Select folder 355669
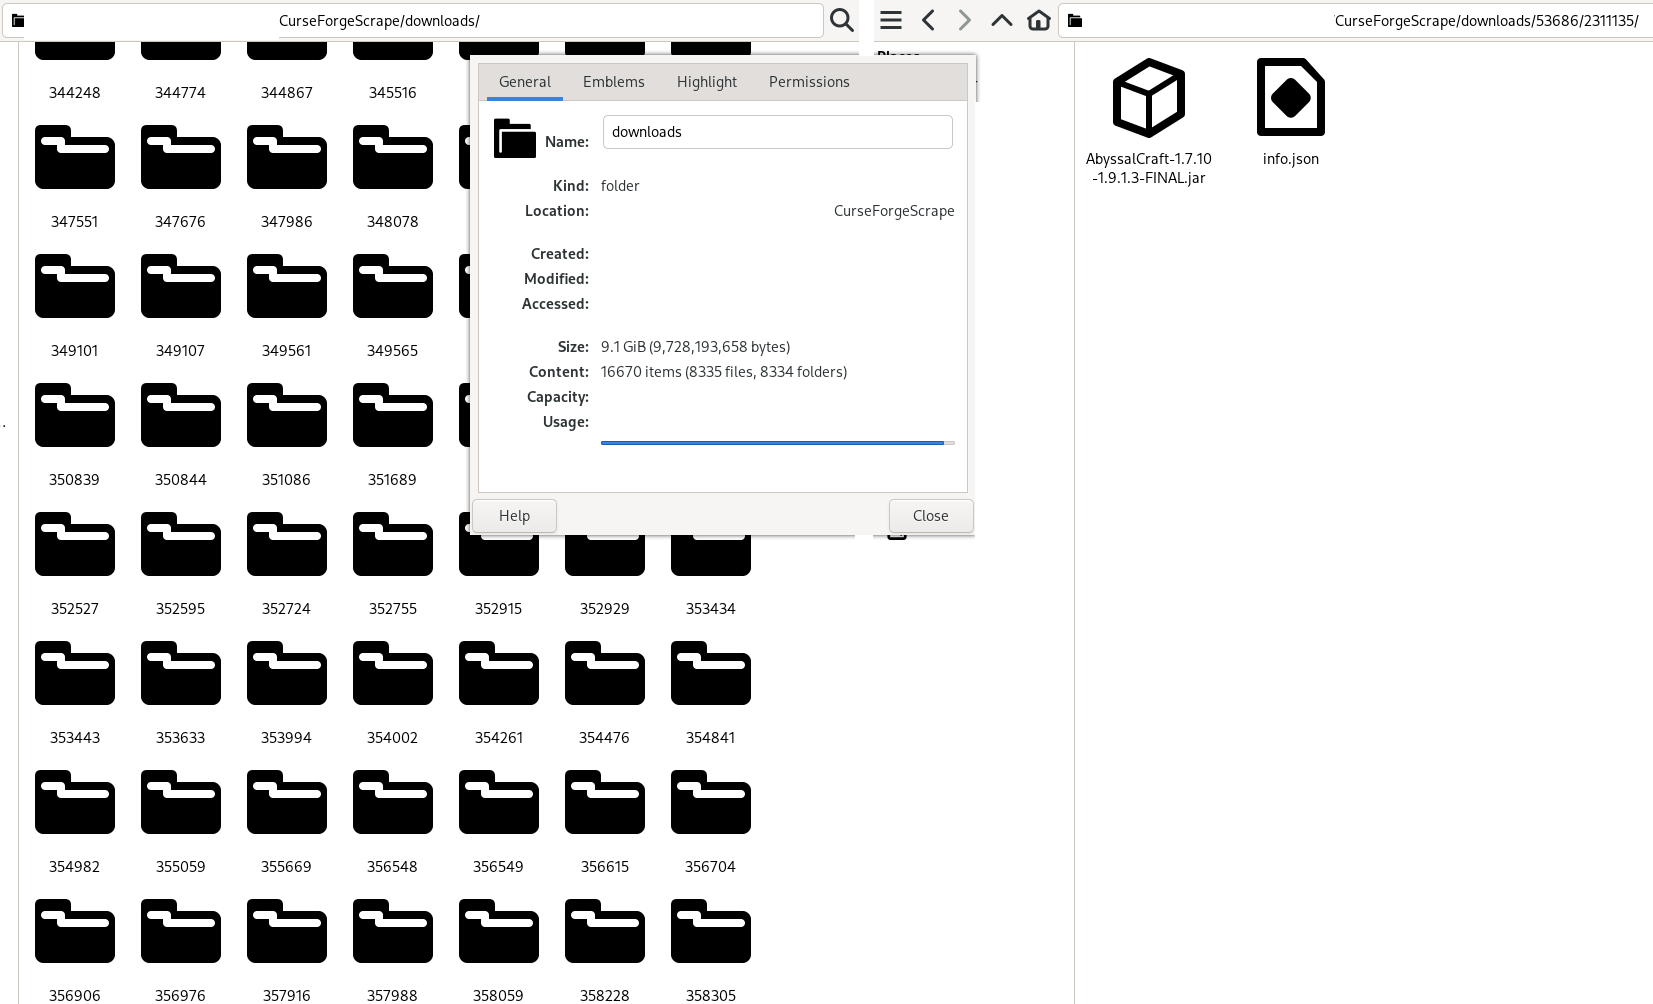The width and height of the screenshot is (1653, 1004). pyautogui.click(x=287, y=802)
